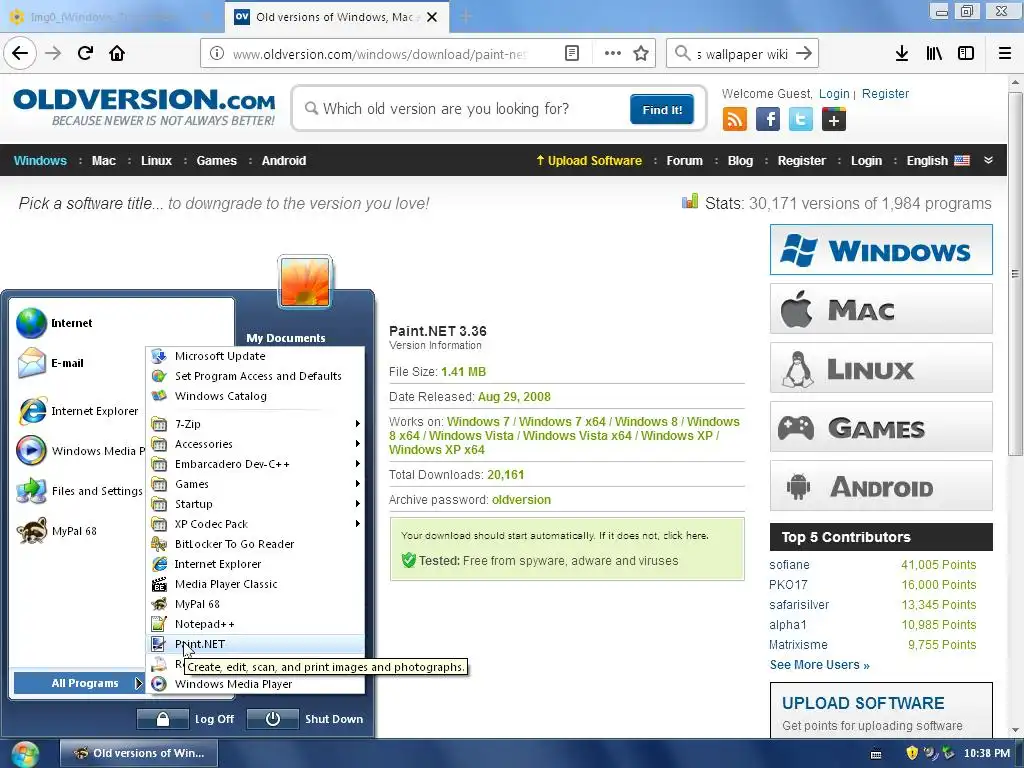Open the browser library icon
The width and height of the screenshot is (1024, 768).
pos(934,54)
